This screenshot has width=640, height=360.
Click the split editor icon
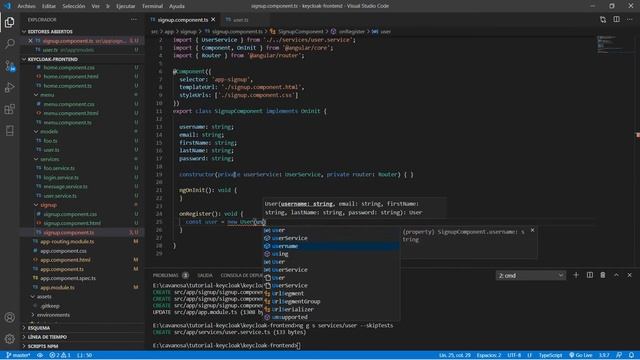point(616,19)
